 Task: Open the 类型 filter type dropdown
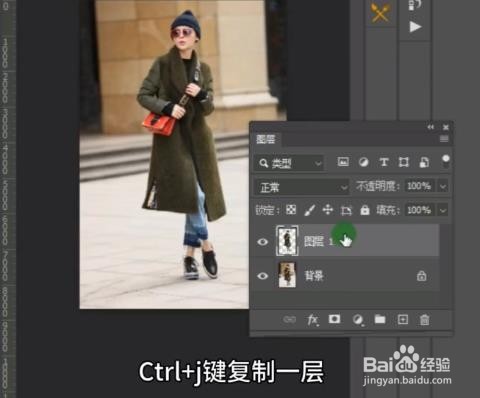[289, 163]
